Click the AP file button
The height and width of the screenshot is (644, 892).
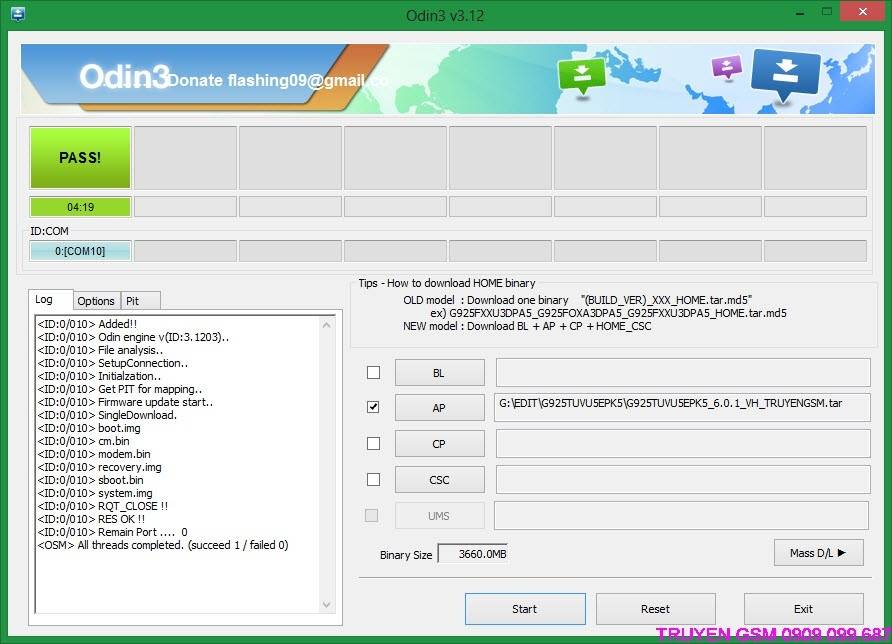coord(440,408)
